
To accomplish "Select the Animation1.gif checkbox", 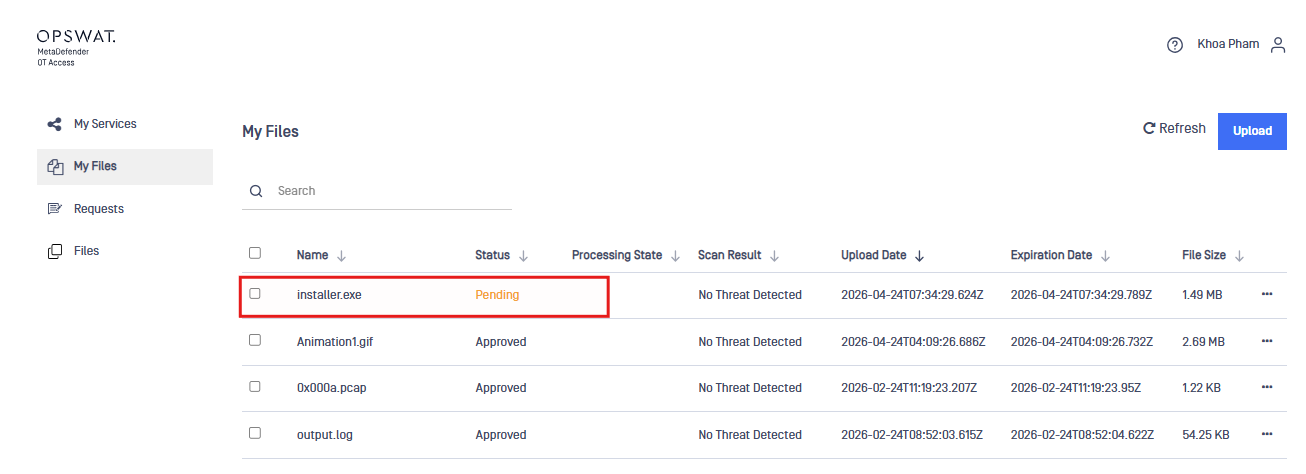I will pos(255,340).
